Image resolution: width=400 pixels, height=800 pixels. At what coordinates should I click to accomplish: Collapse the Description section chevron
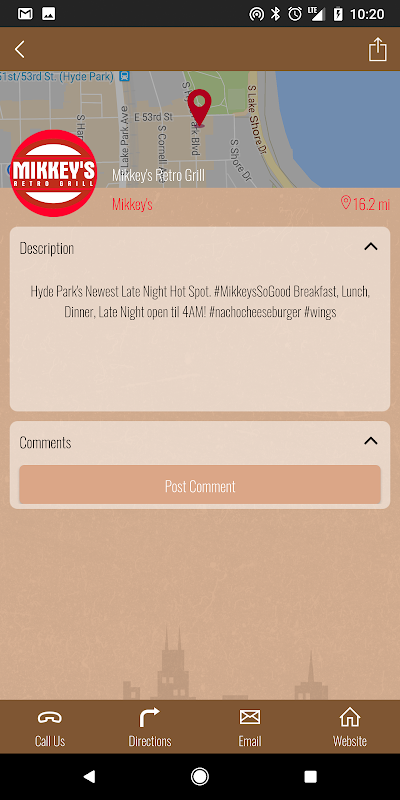click(x=371, y=247)
